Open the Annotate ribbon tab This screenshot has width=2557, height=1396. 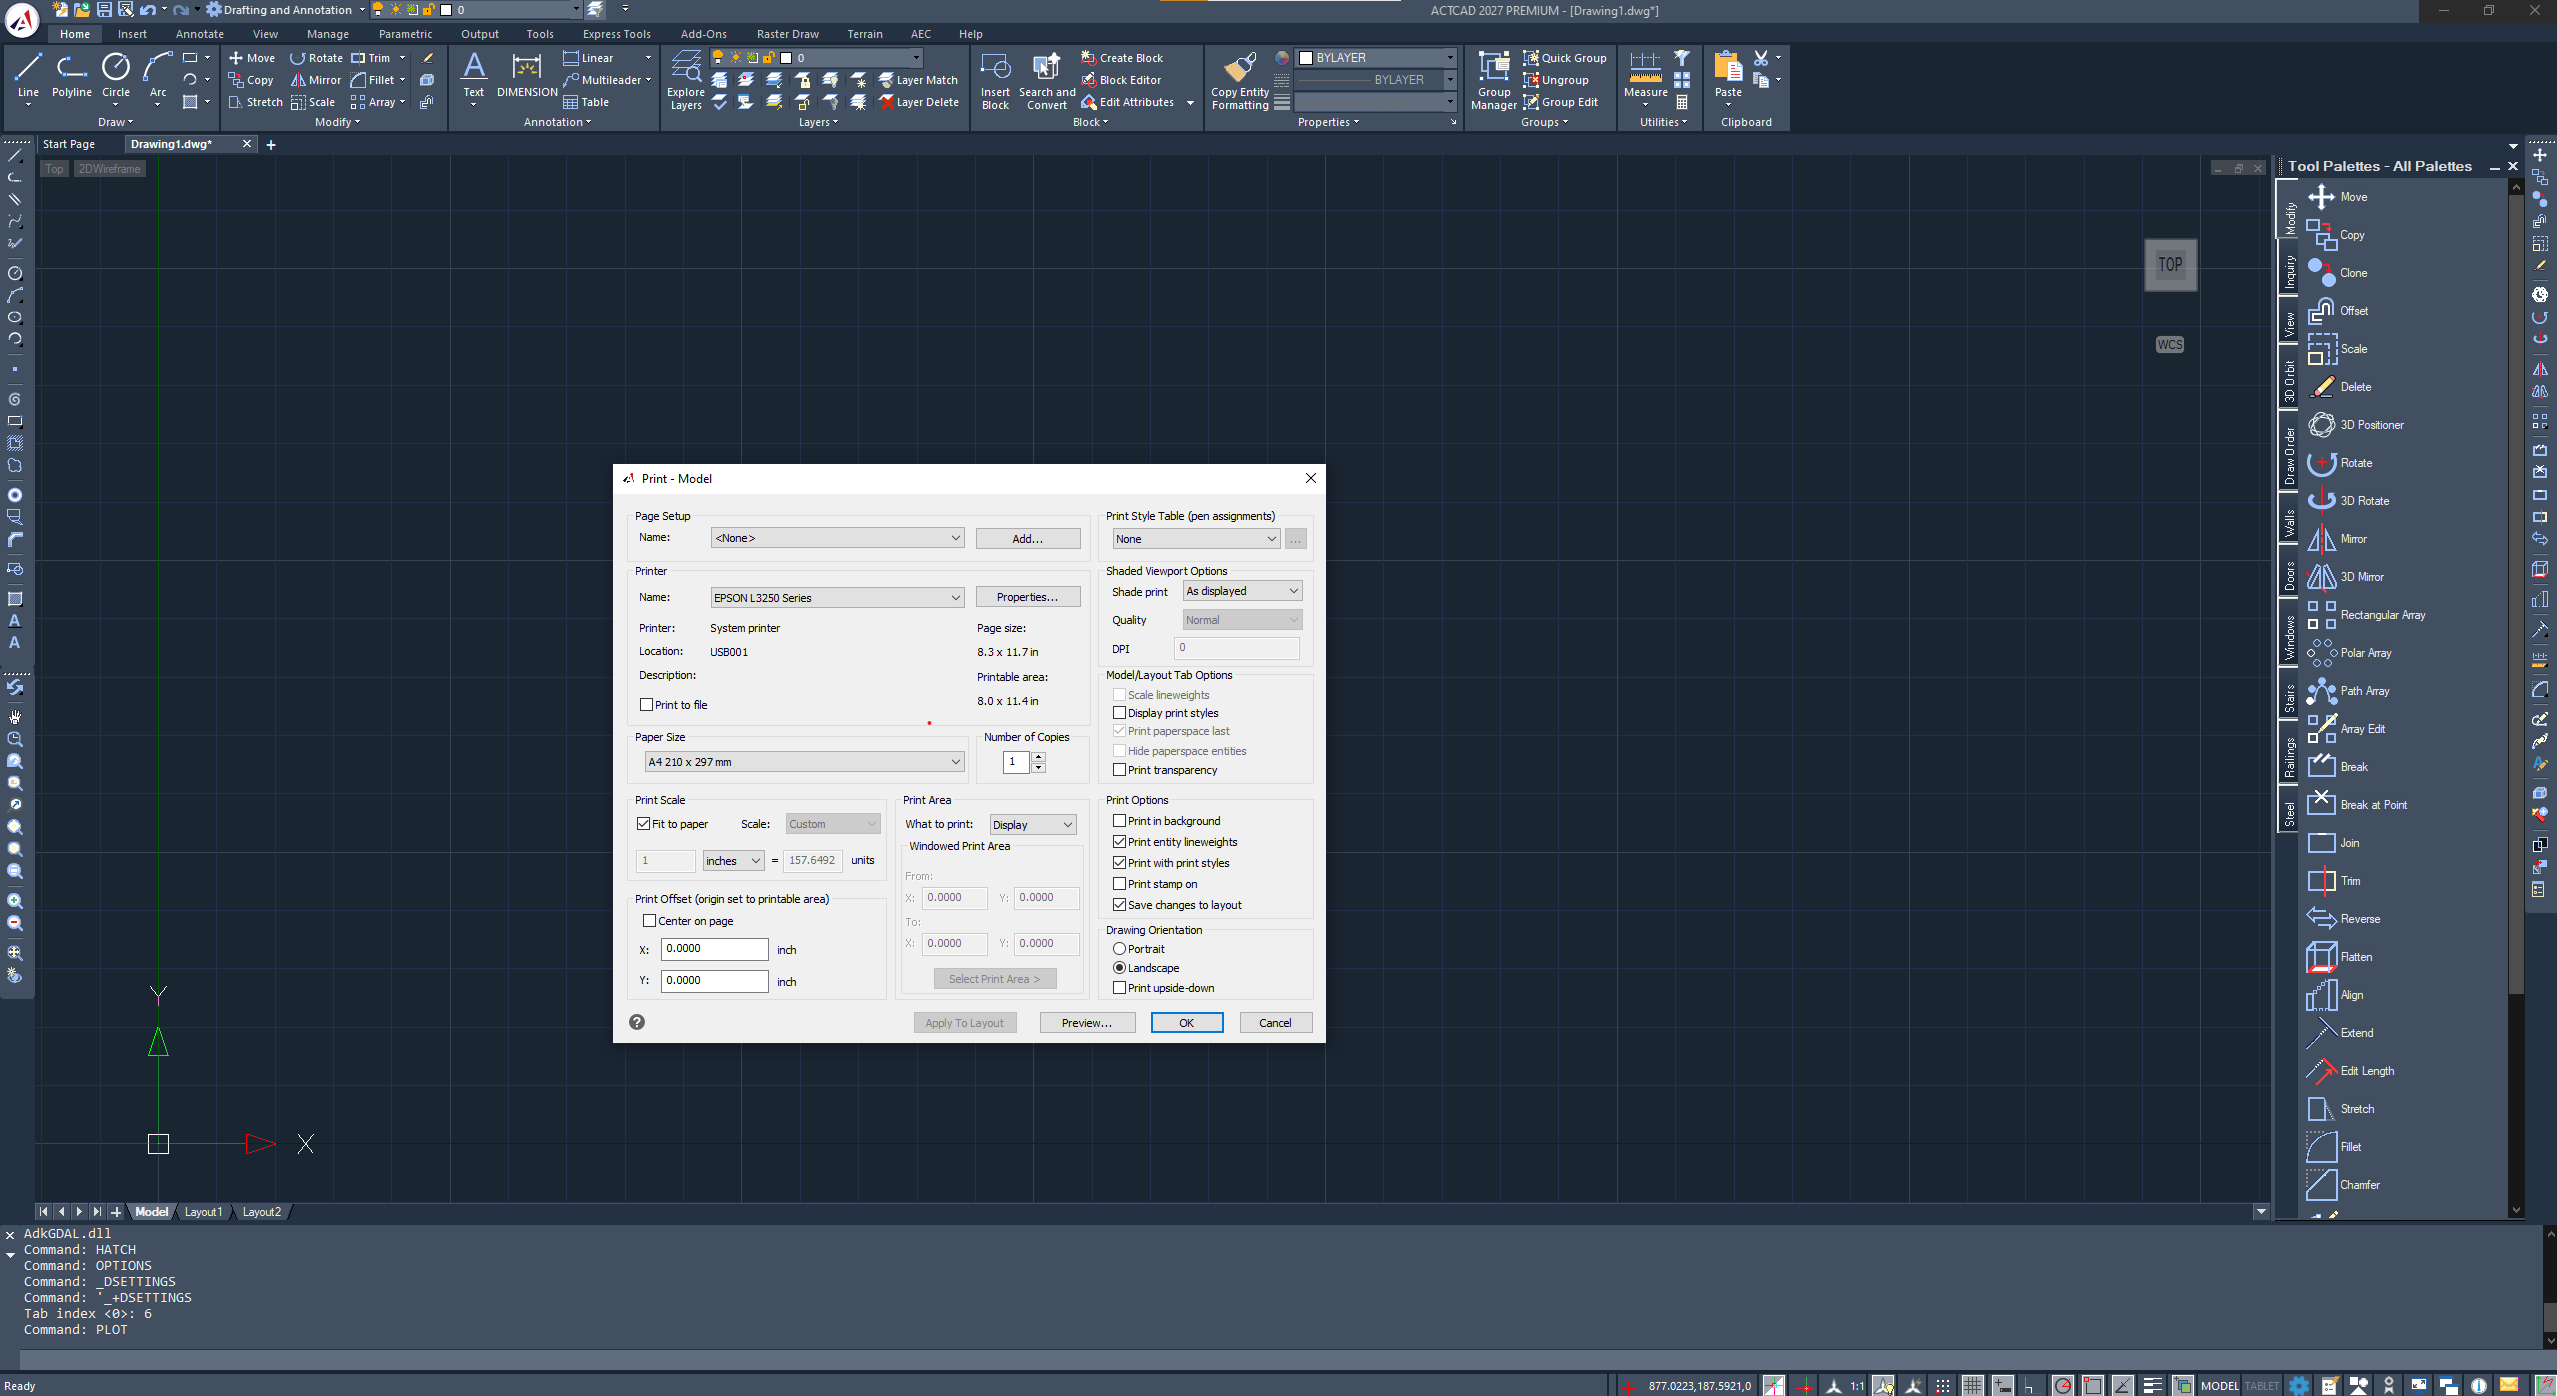[199, 34]
